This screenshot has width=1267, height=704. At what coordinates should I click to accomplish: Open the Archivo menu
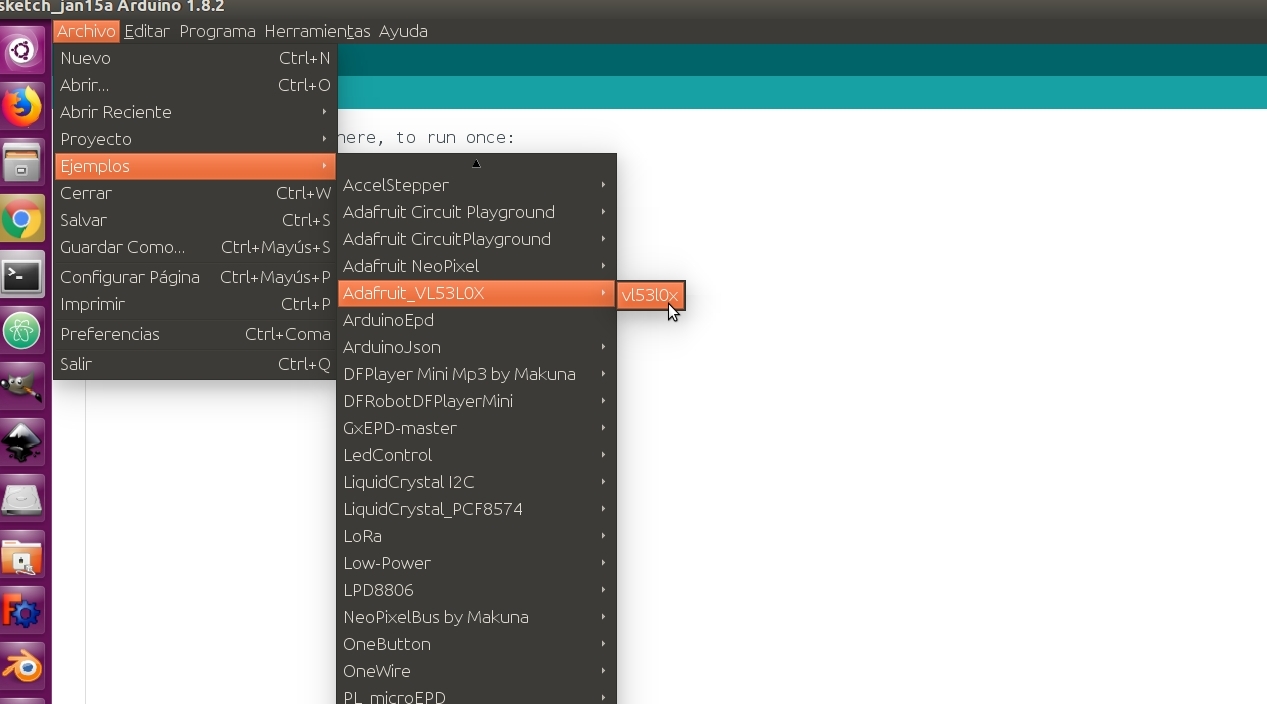pyautogui.click(x=86, y=31)
